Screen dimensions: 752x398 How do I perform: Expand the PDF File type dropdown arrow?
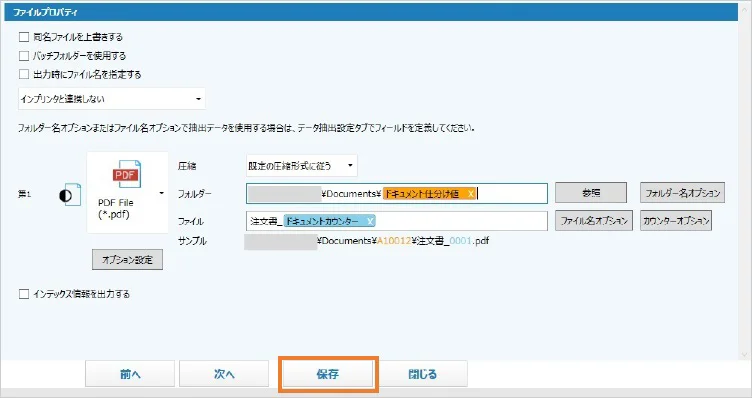tap(162, 193)
